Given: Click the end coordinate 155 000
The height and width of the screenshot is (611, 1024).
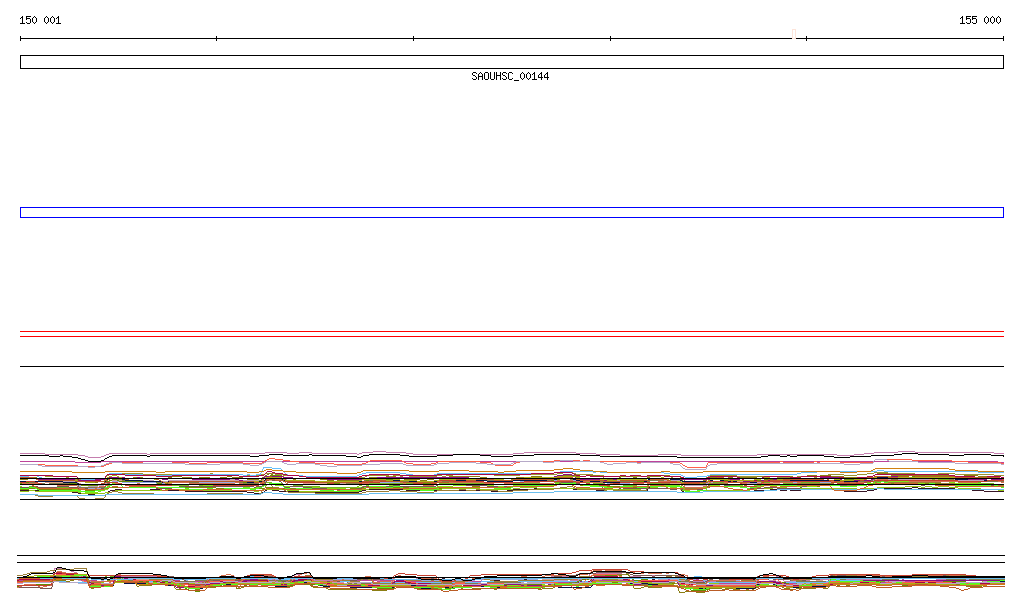Looking at the screenshot, I should 980,20.
